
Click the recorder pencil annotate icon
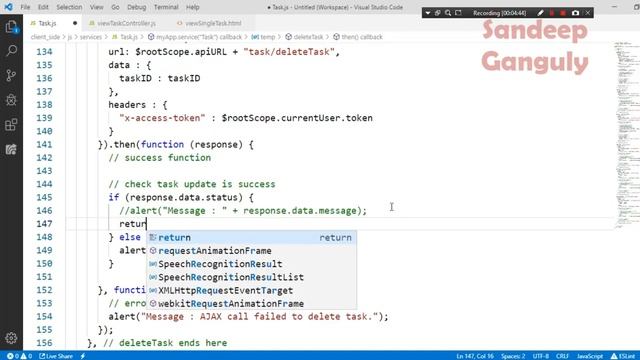540,13
